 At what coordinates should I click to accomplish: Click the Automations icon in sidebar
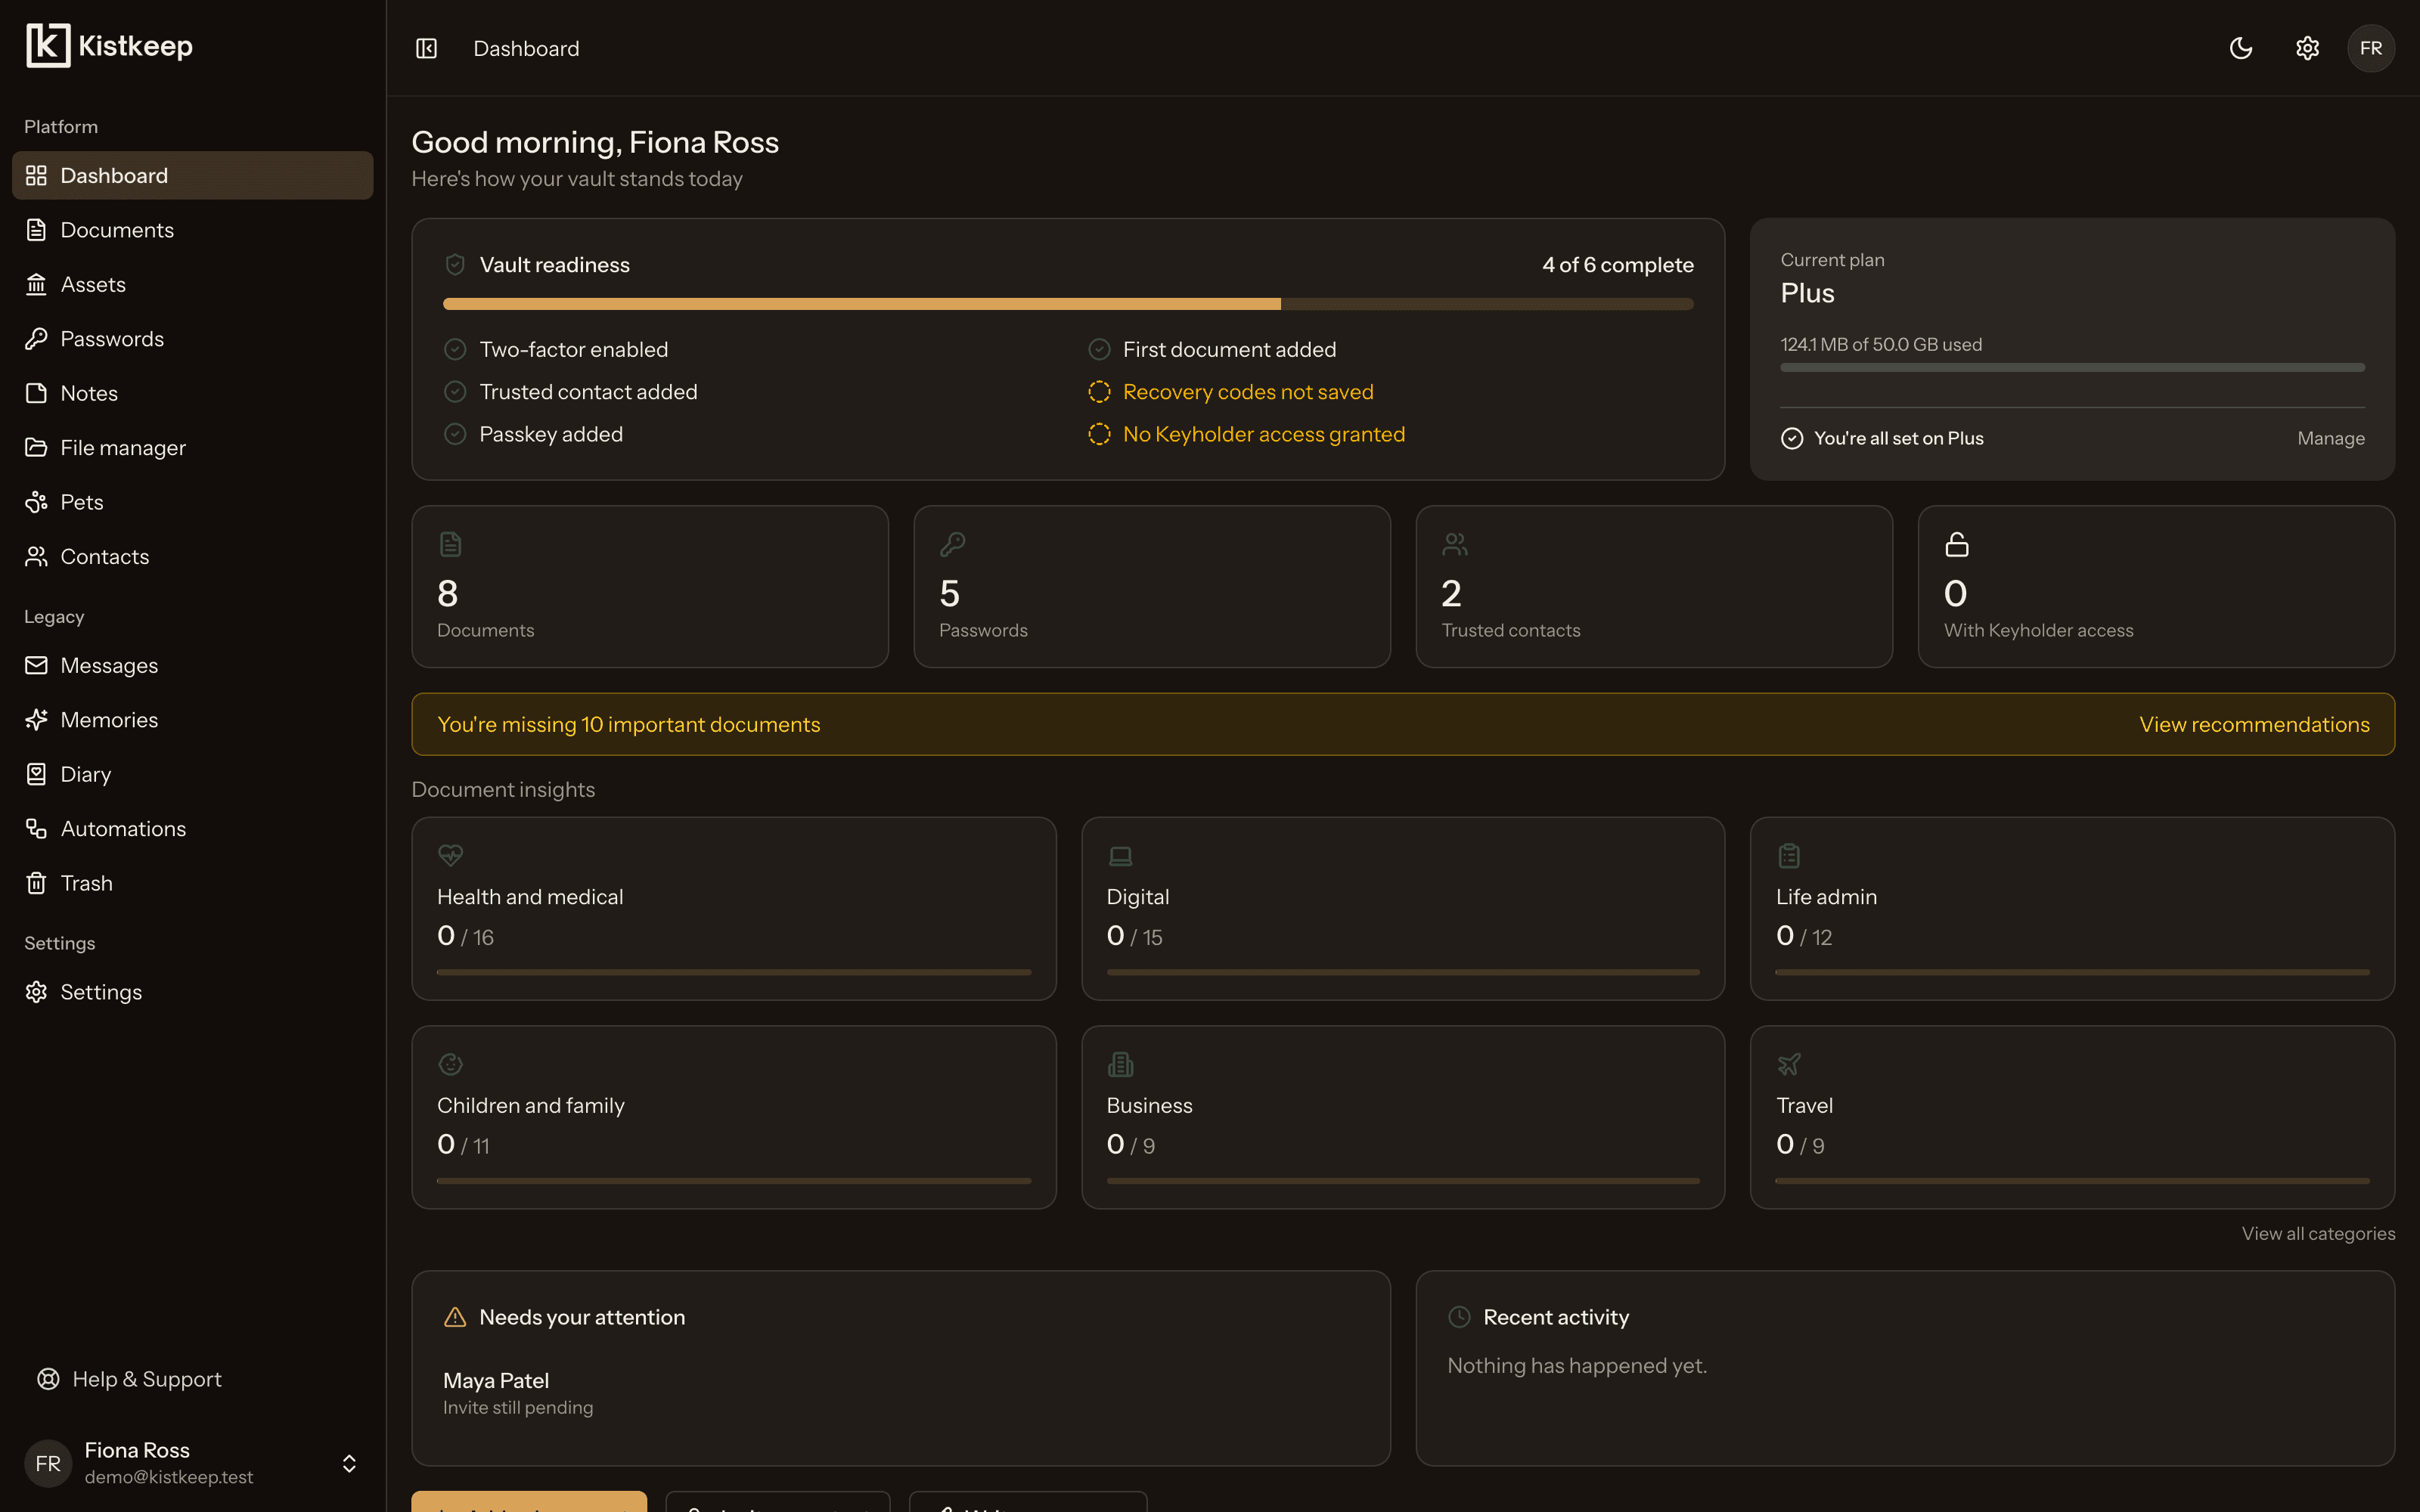tap(36, 828)
